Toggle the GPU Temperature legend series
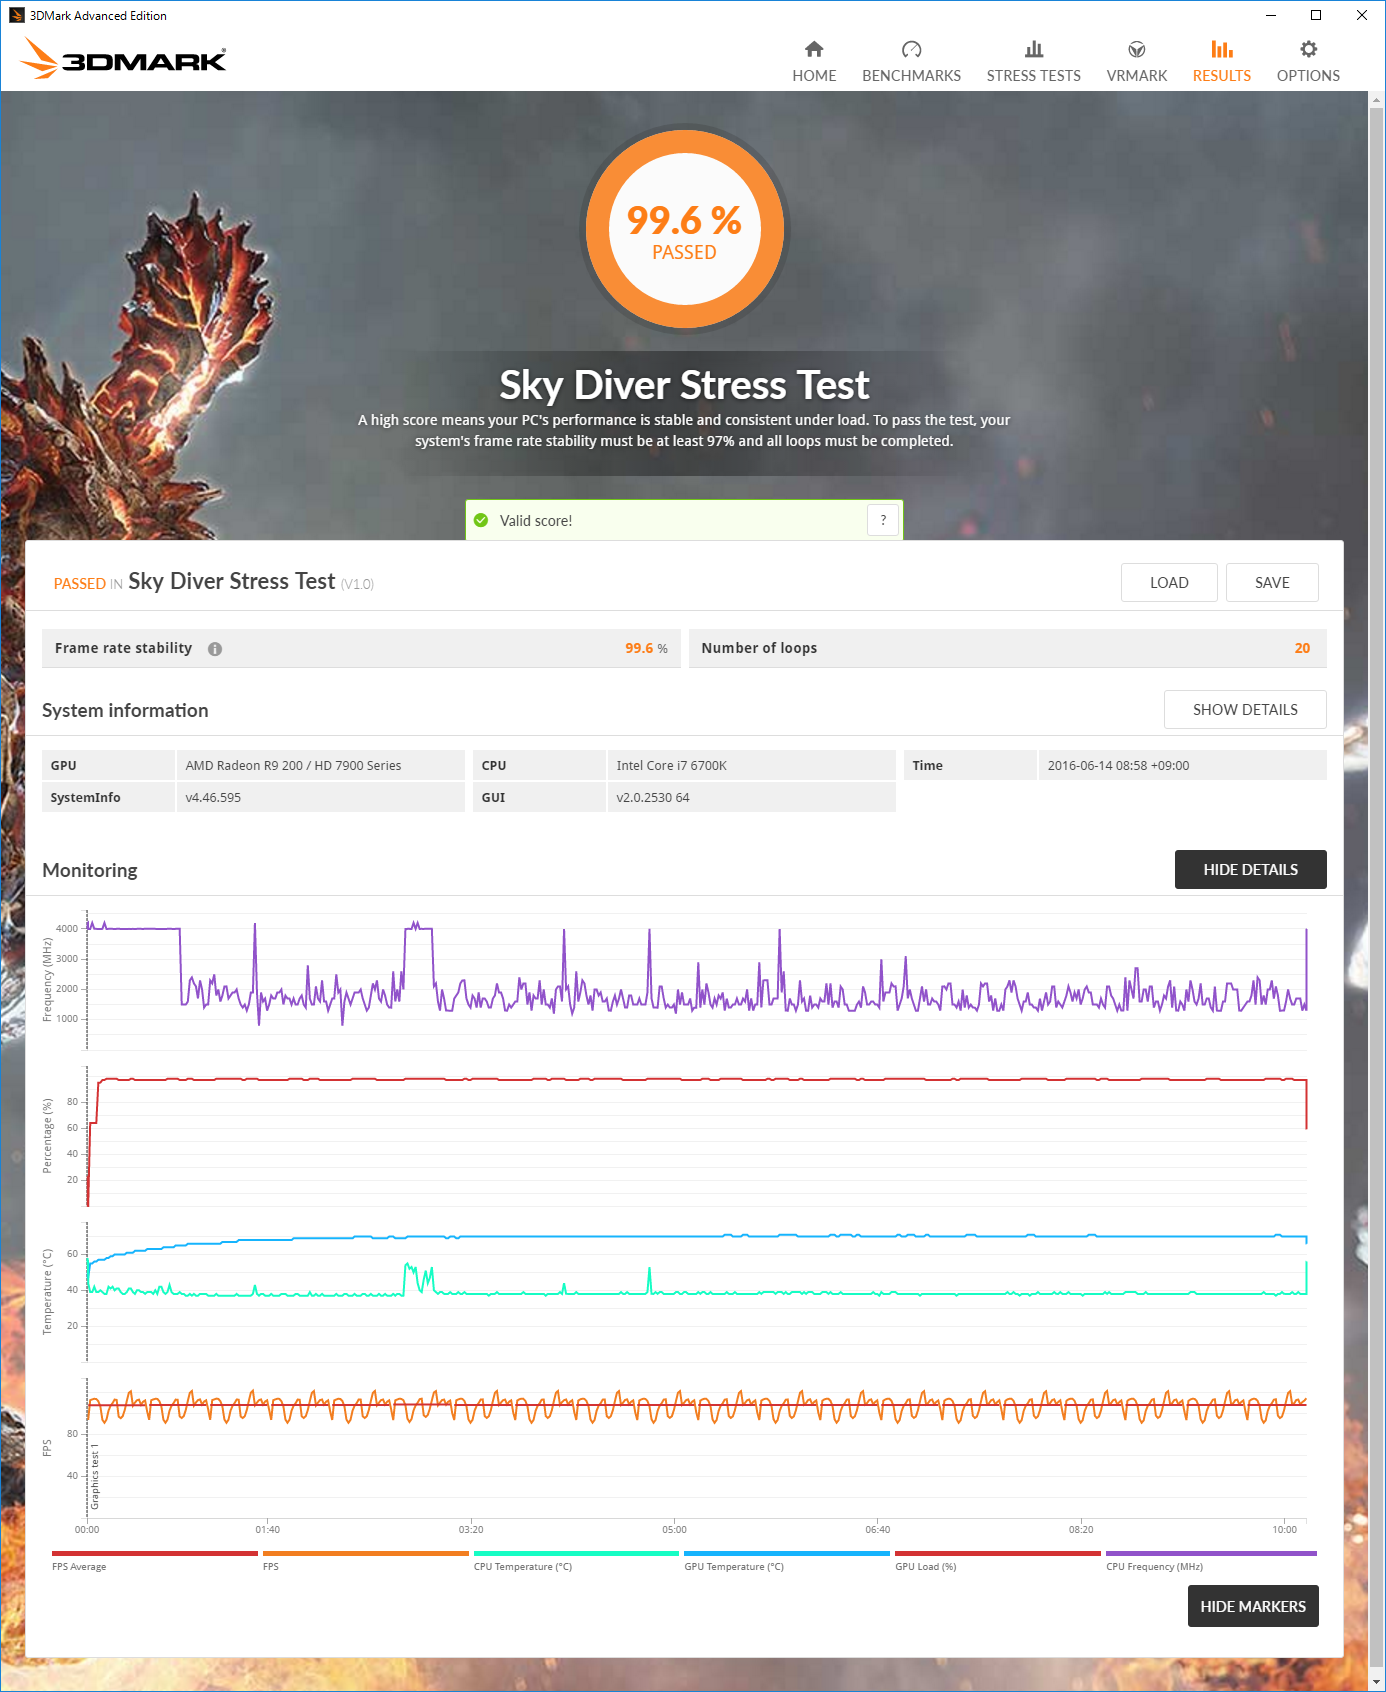This screenshot has height=1692, width=1386. pyautogui.click(x=787, y=1560)
